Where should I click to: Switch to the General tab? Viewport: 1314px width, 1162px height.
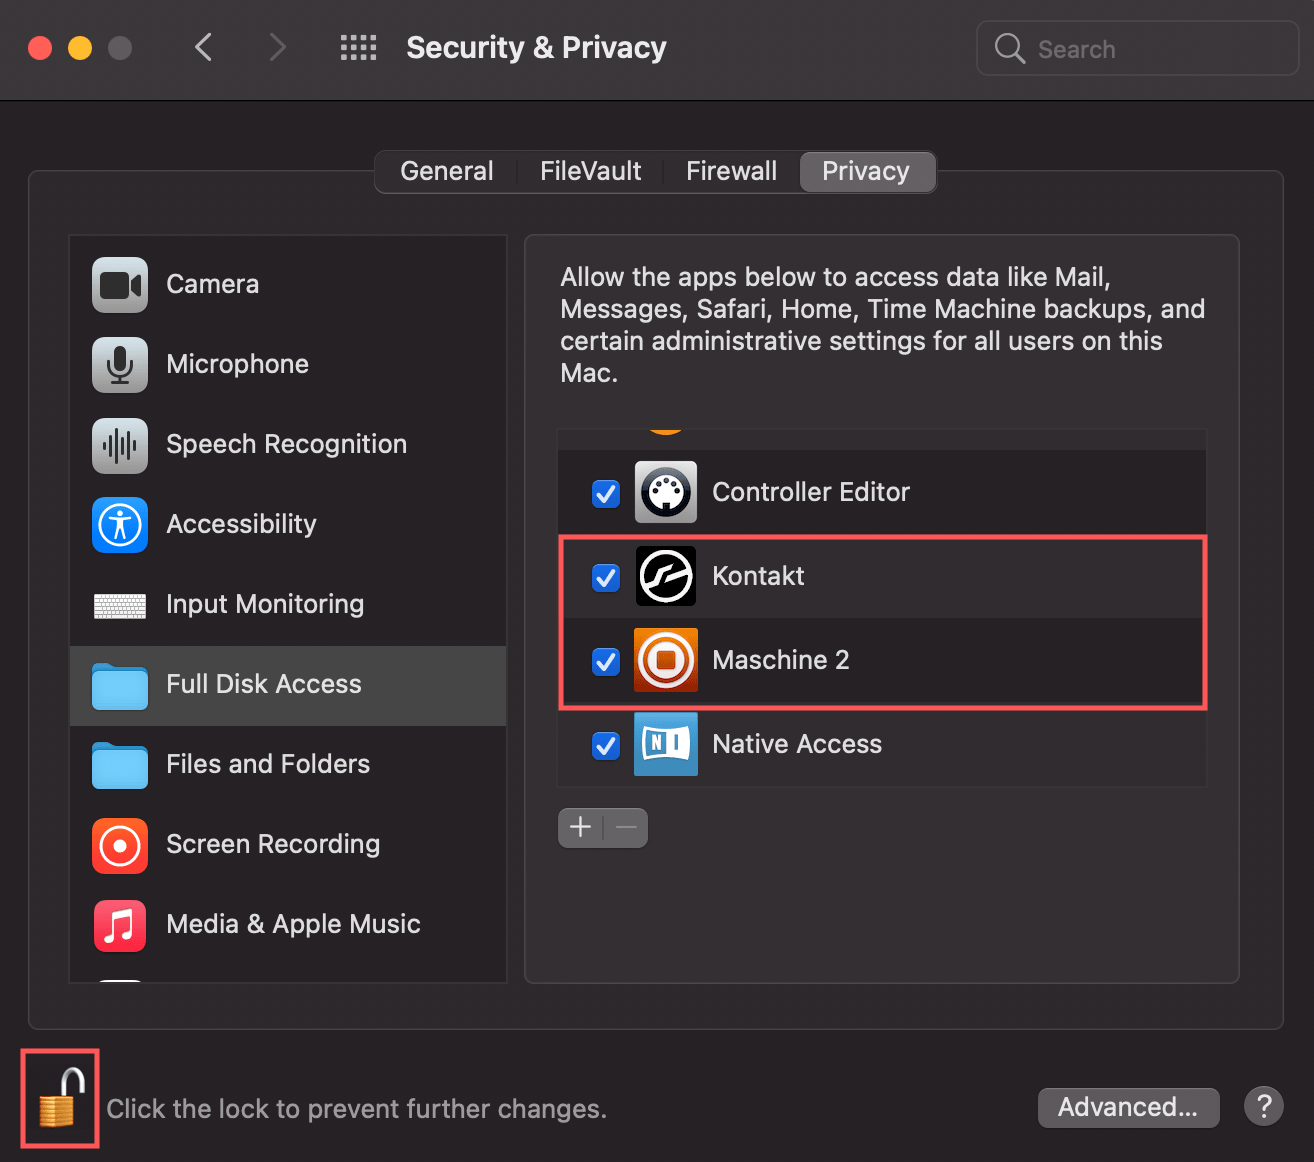click(x=447, y=171)
